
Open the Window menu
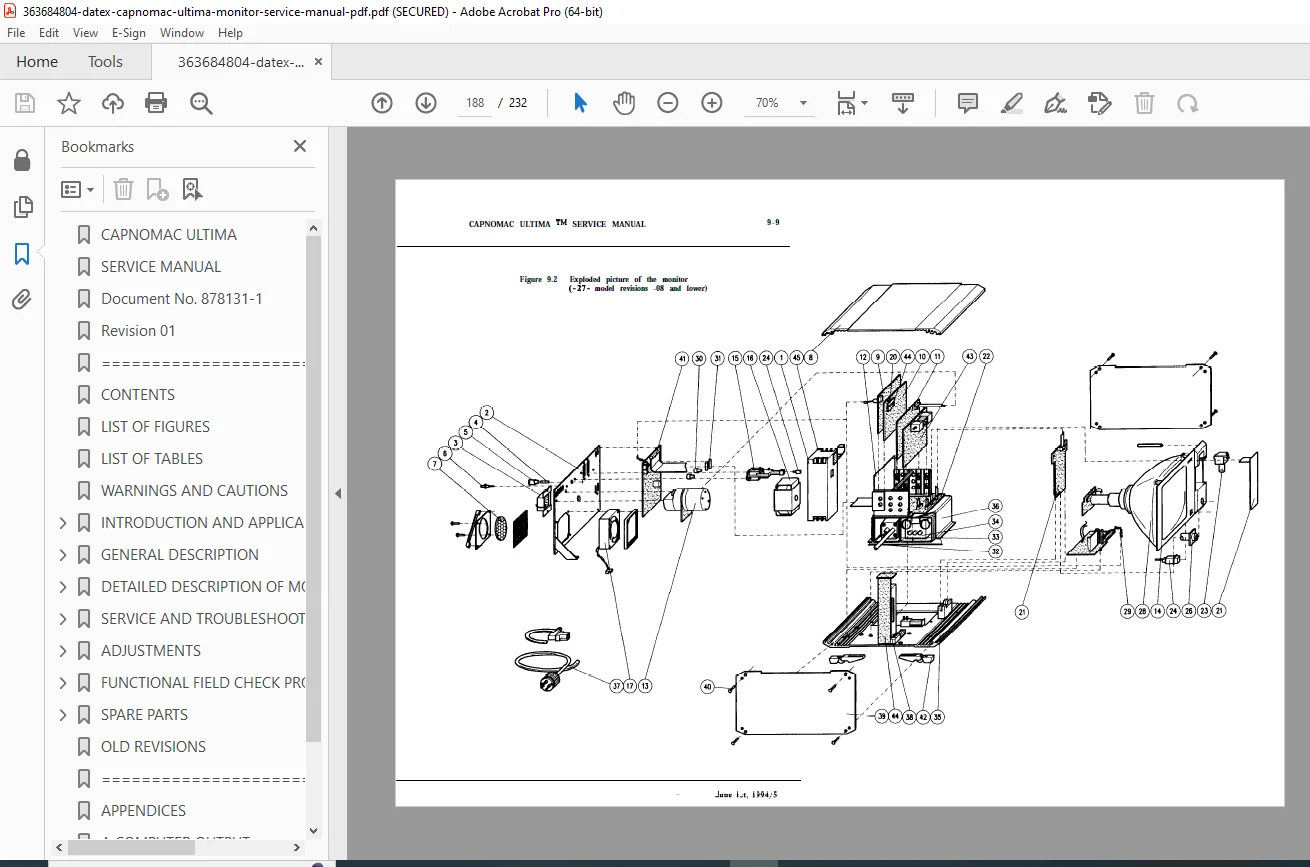(182, 33)
